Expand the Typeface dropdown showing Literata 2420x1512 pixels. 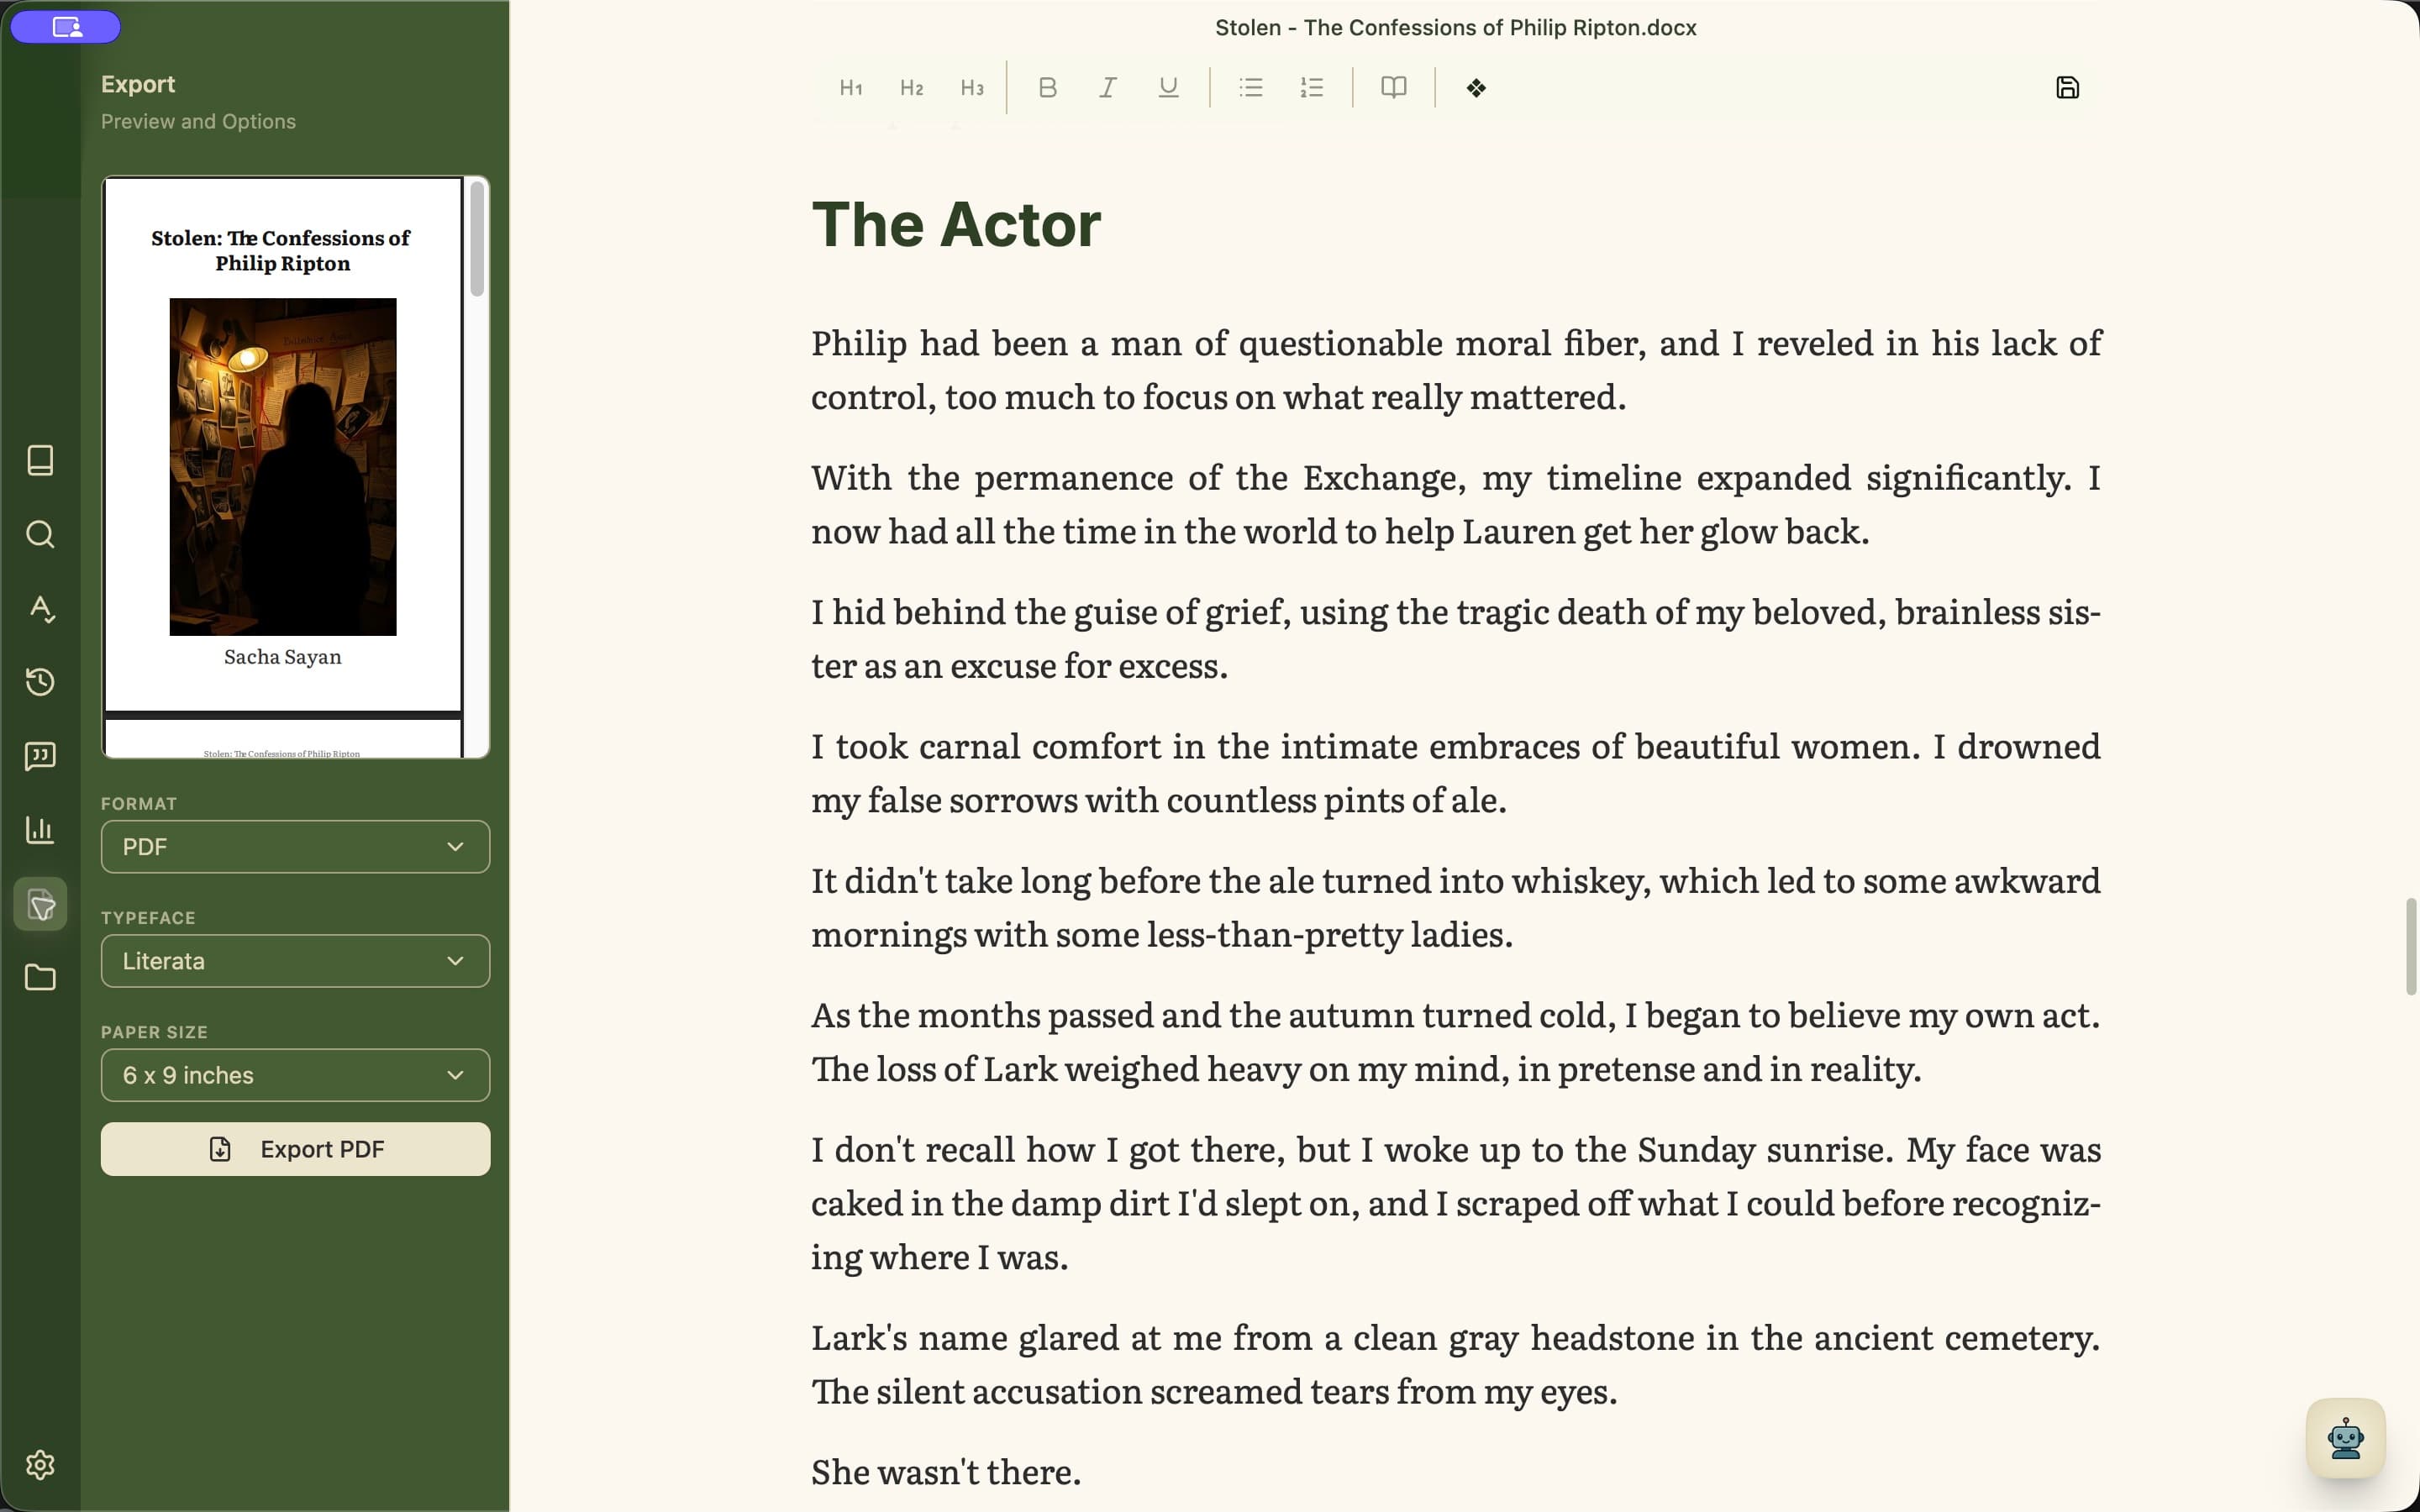coord(295,961)
